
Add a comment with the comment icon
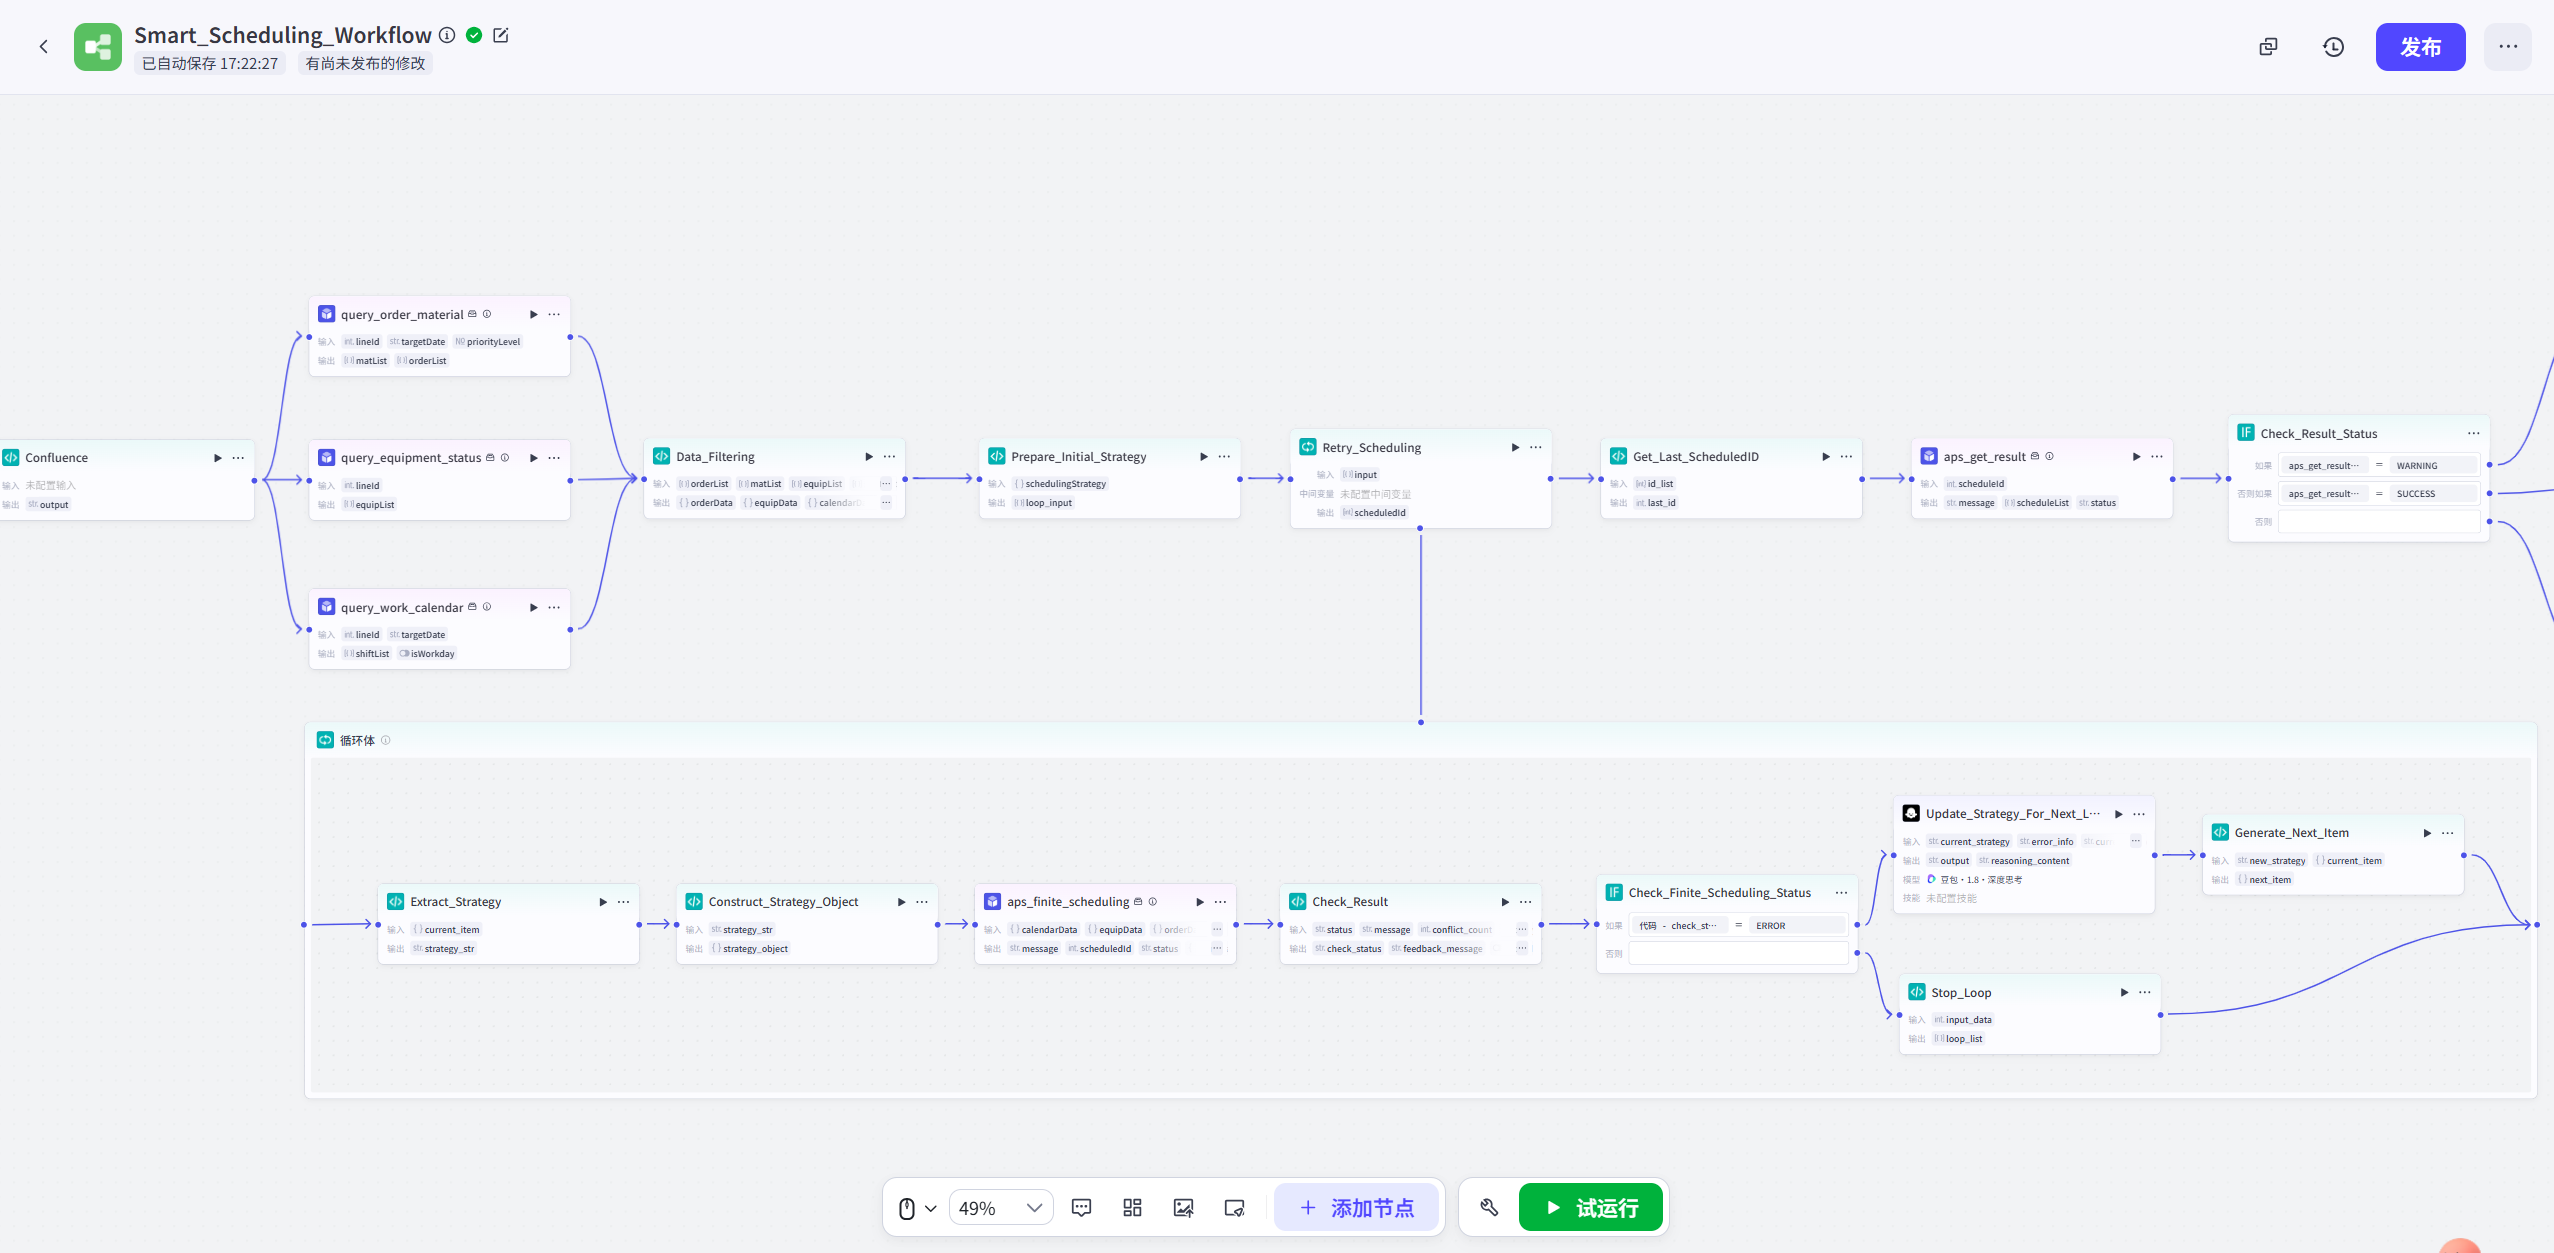point(1081,1208)
